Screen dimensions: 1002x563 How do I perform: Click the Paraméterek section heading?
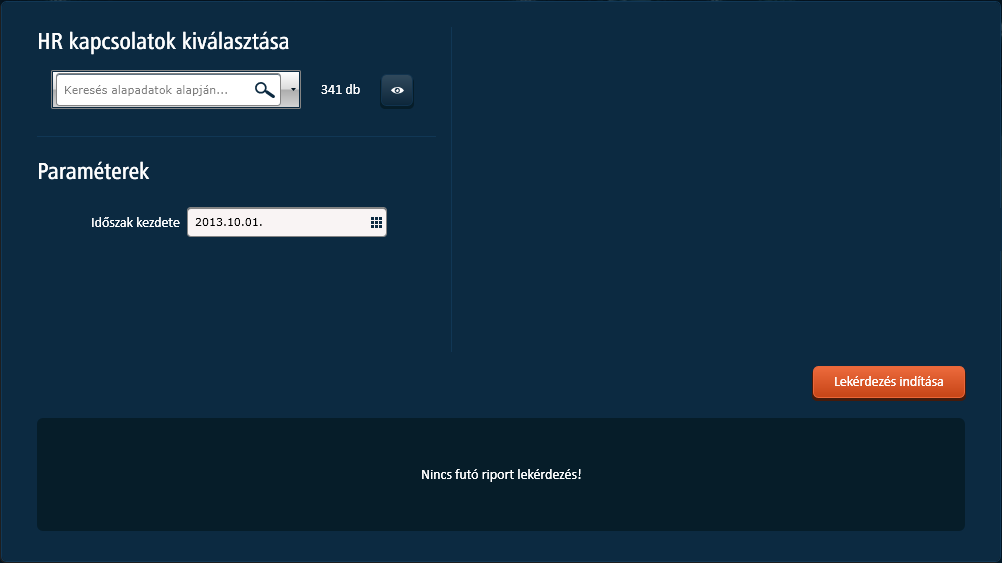click(x=93, y=171)
